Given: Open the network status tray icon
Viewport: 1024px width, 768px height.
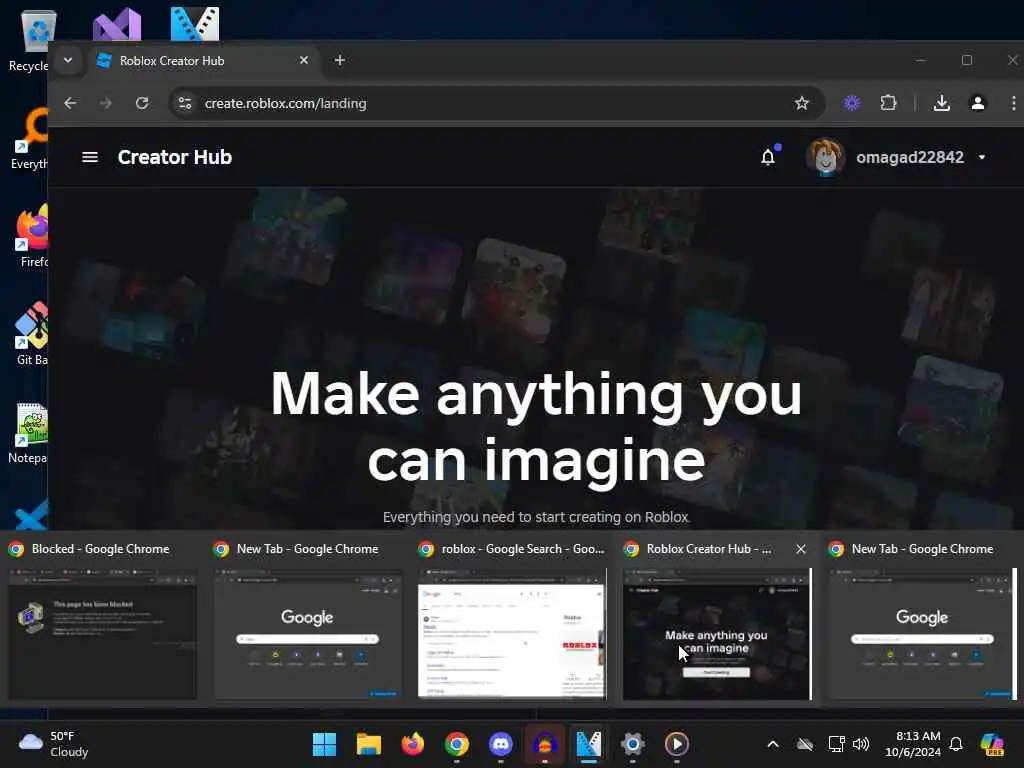Looking at the screenshot, I should click(x=837, y=744).
